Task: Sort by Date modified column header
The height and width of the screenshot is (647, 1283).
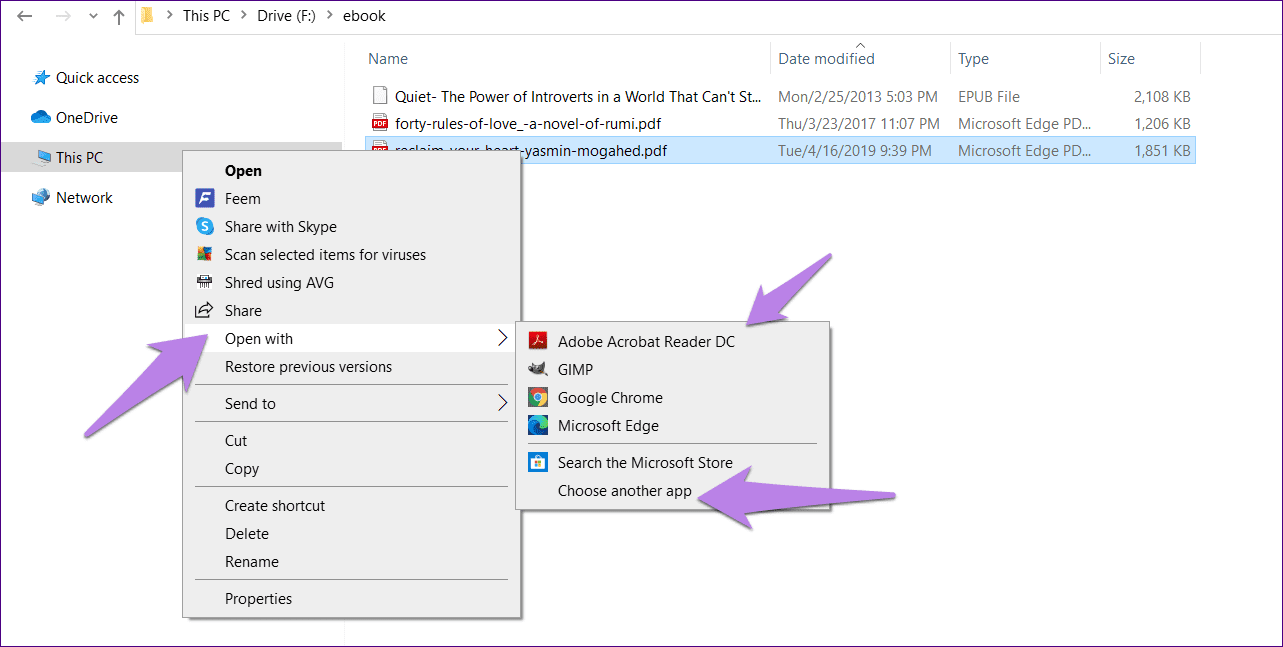Action: click(826, 58)
